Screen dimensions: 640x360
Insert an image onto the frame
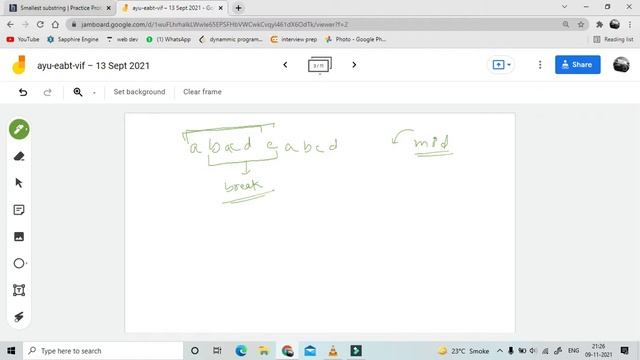(x=19, y=236)
